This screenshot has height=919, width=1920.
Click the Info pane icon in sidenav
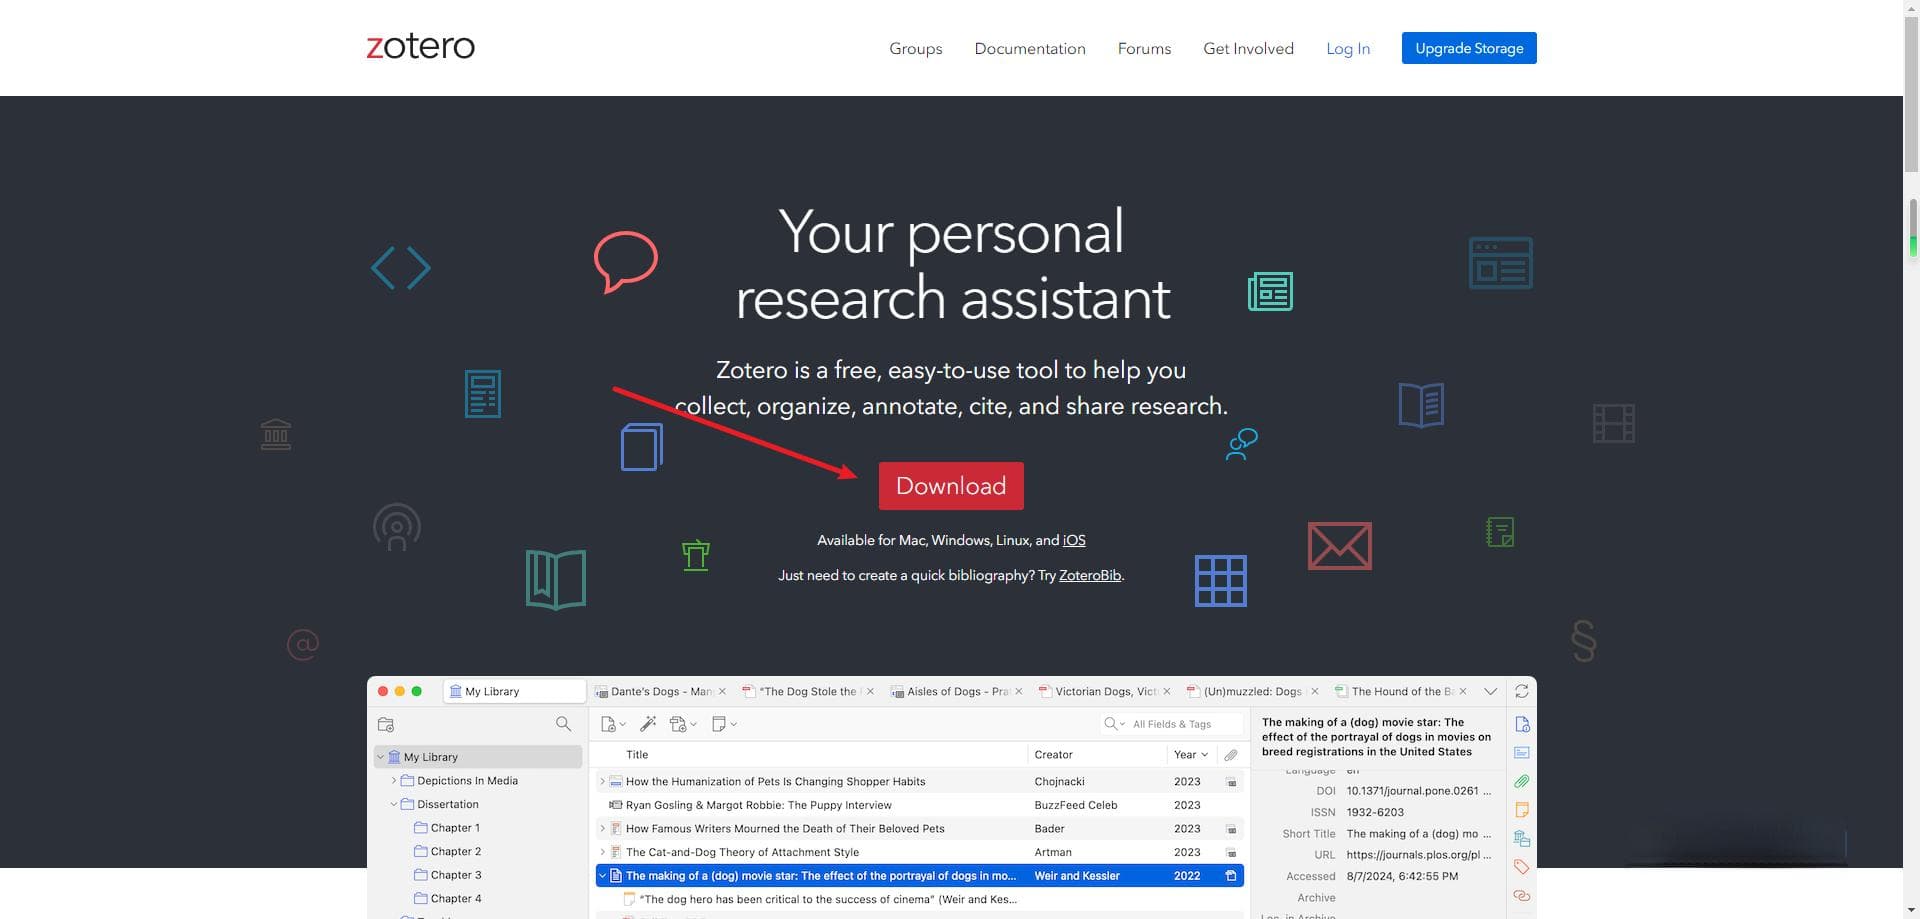pos(1522,724)
